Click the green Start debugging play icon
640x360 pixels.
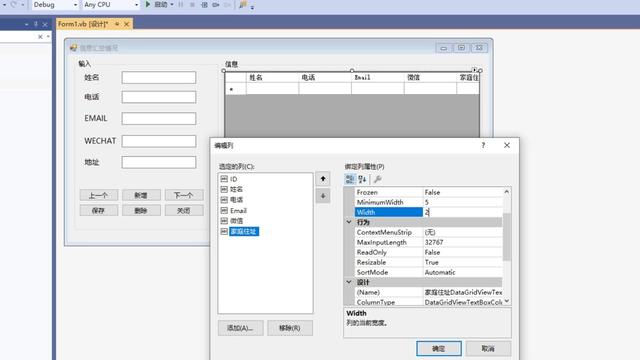pyautogui.click(x=148, y=4)
